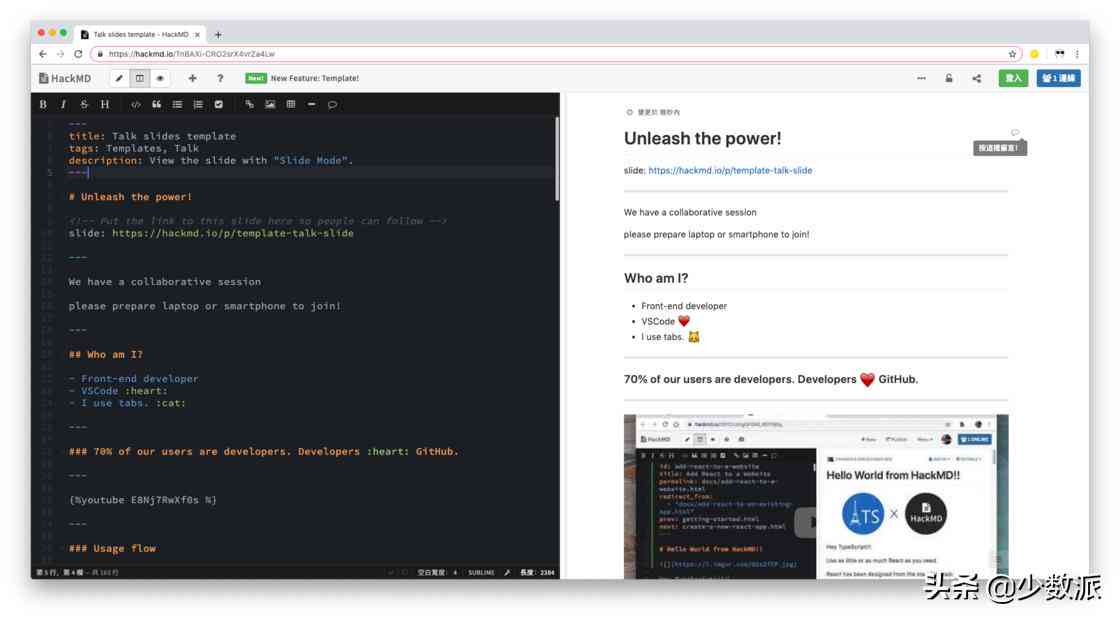Click the title: Talk slides template line
This screenshot has height=620, width=1120.
coord(152,136)
